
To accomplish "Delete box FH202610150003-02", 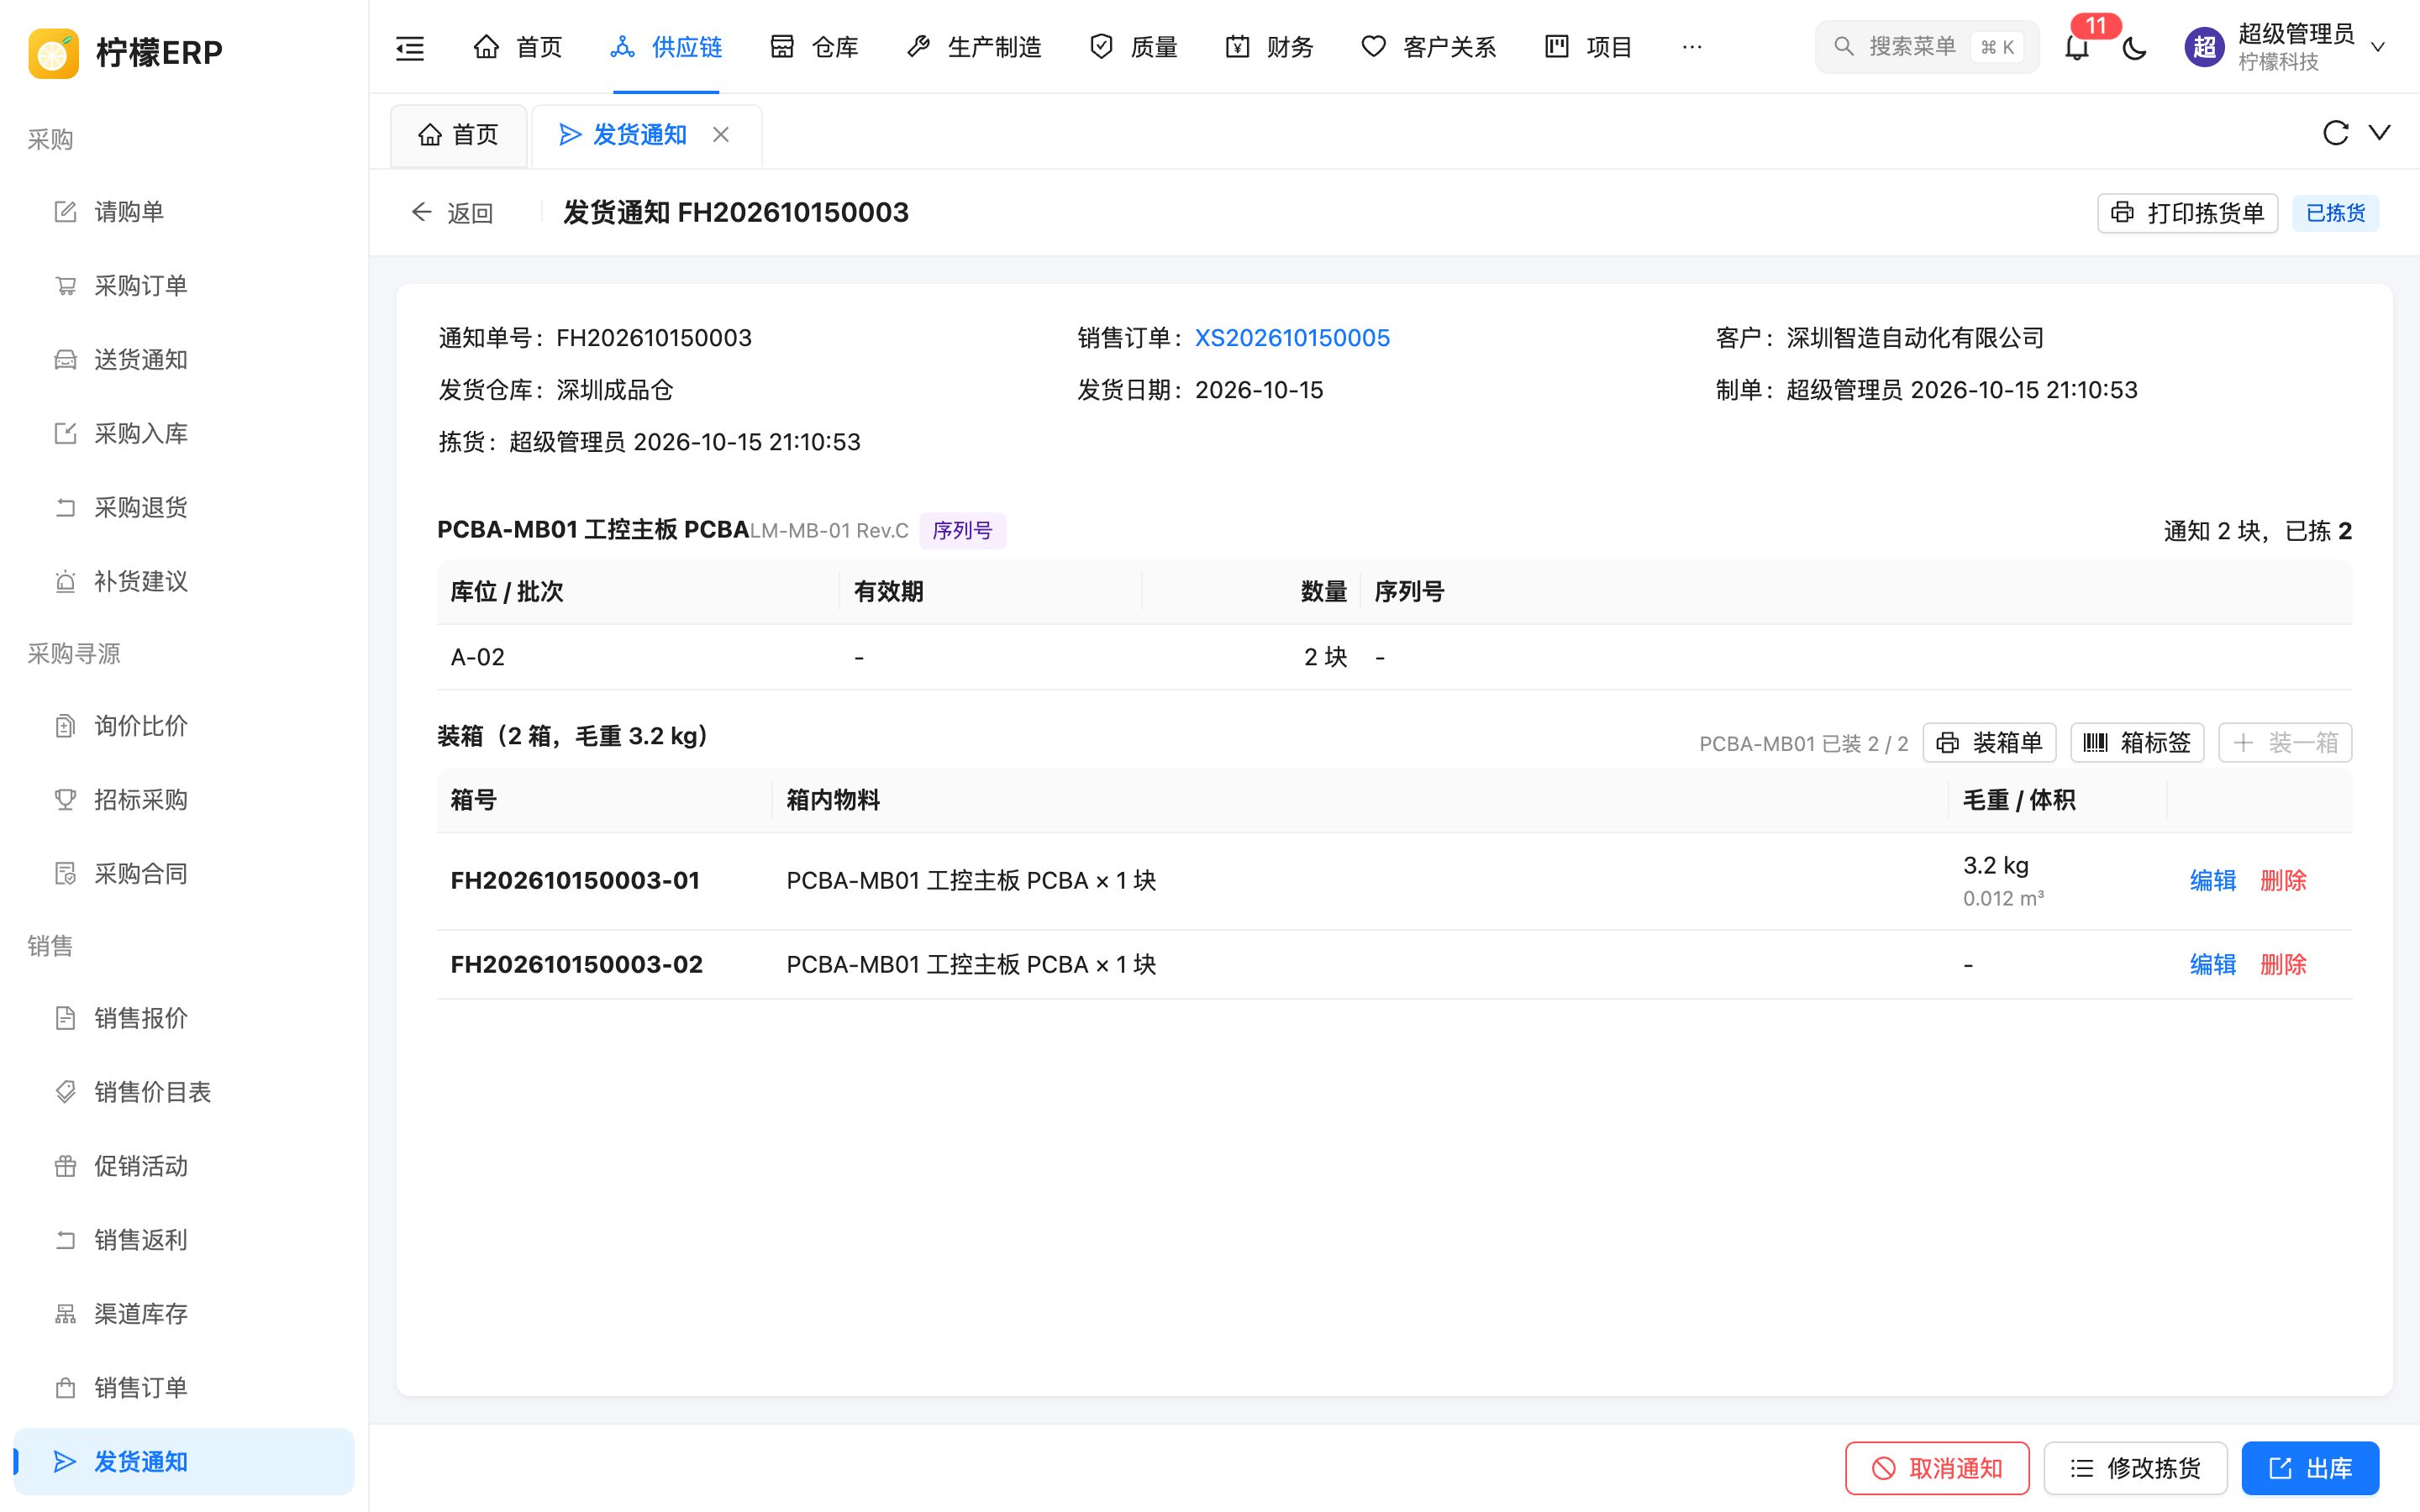I will pos(2283,965).
